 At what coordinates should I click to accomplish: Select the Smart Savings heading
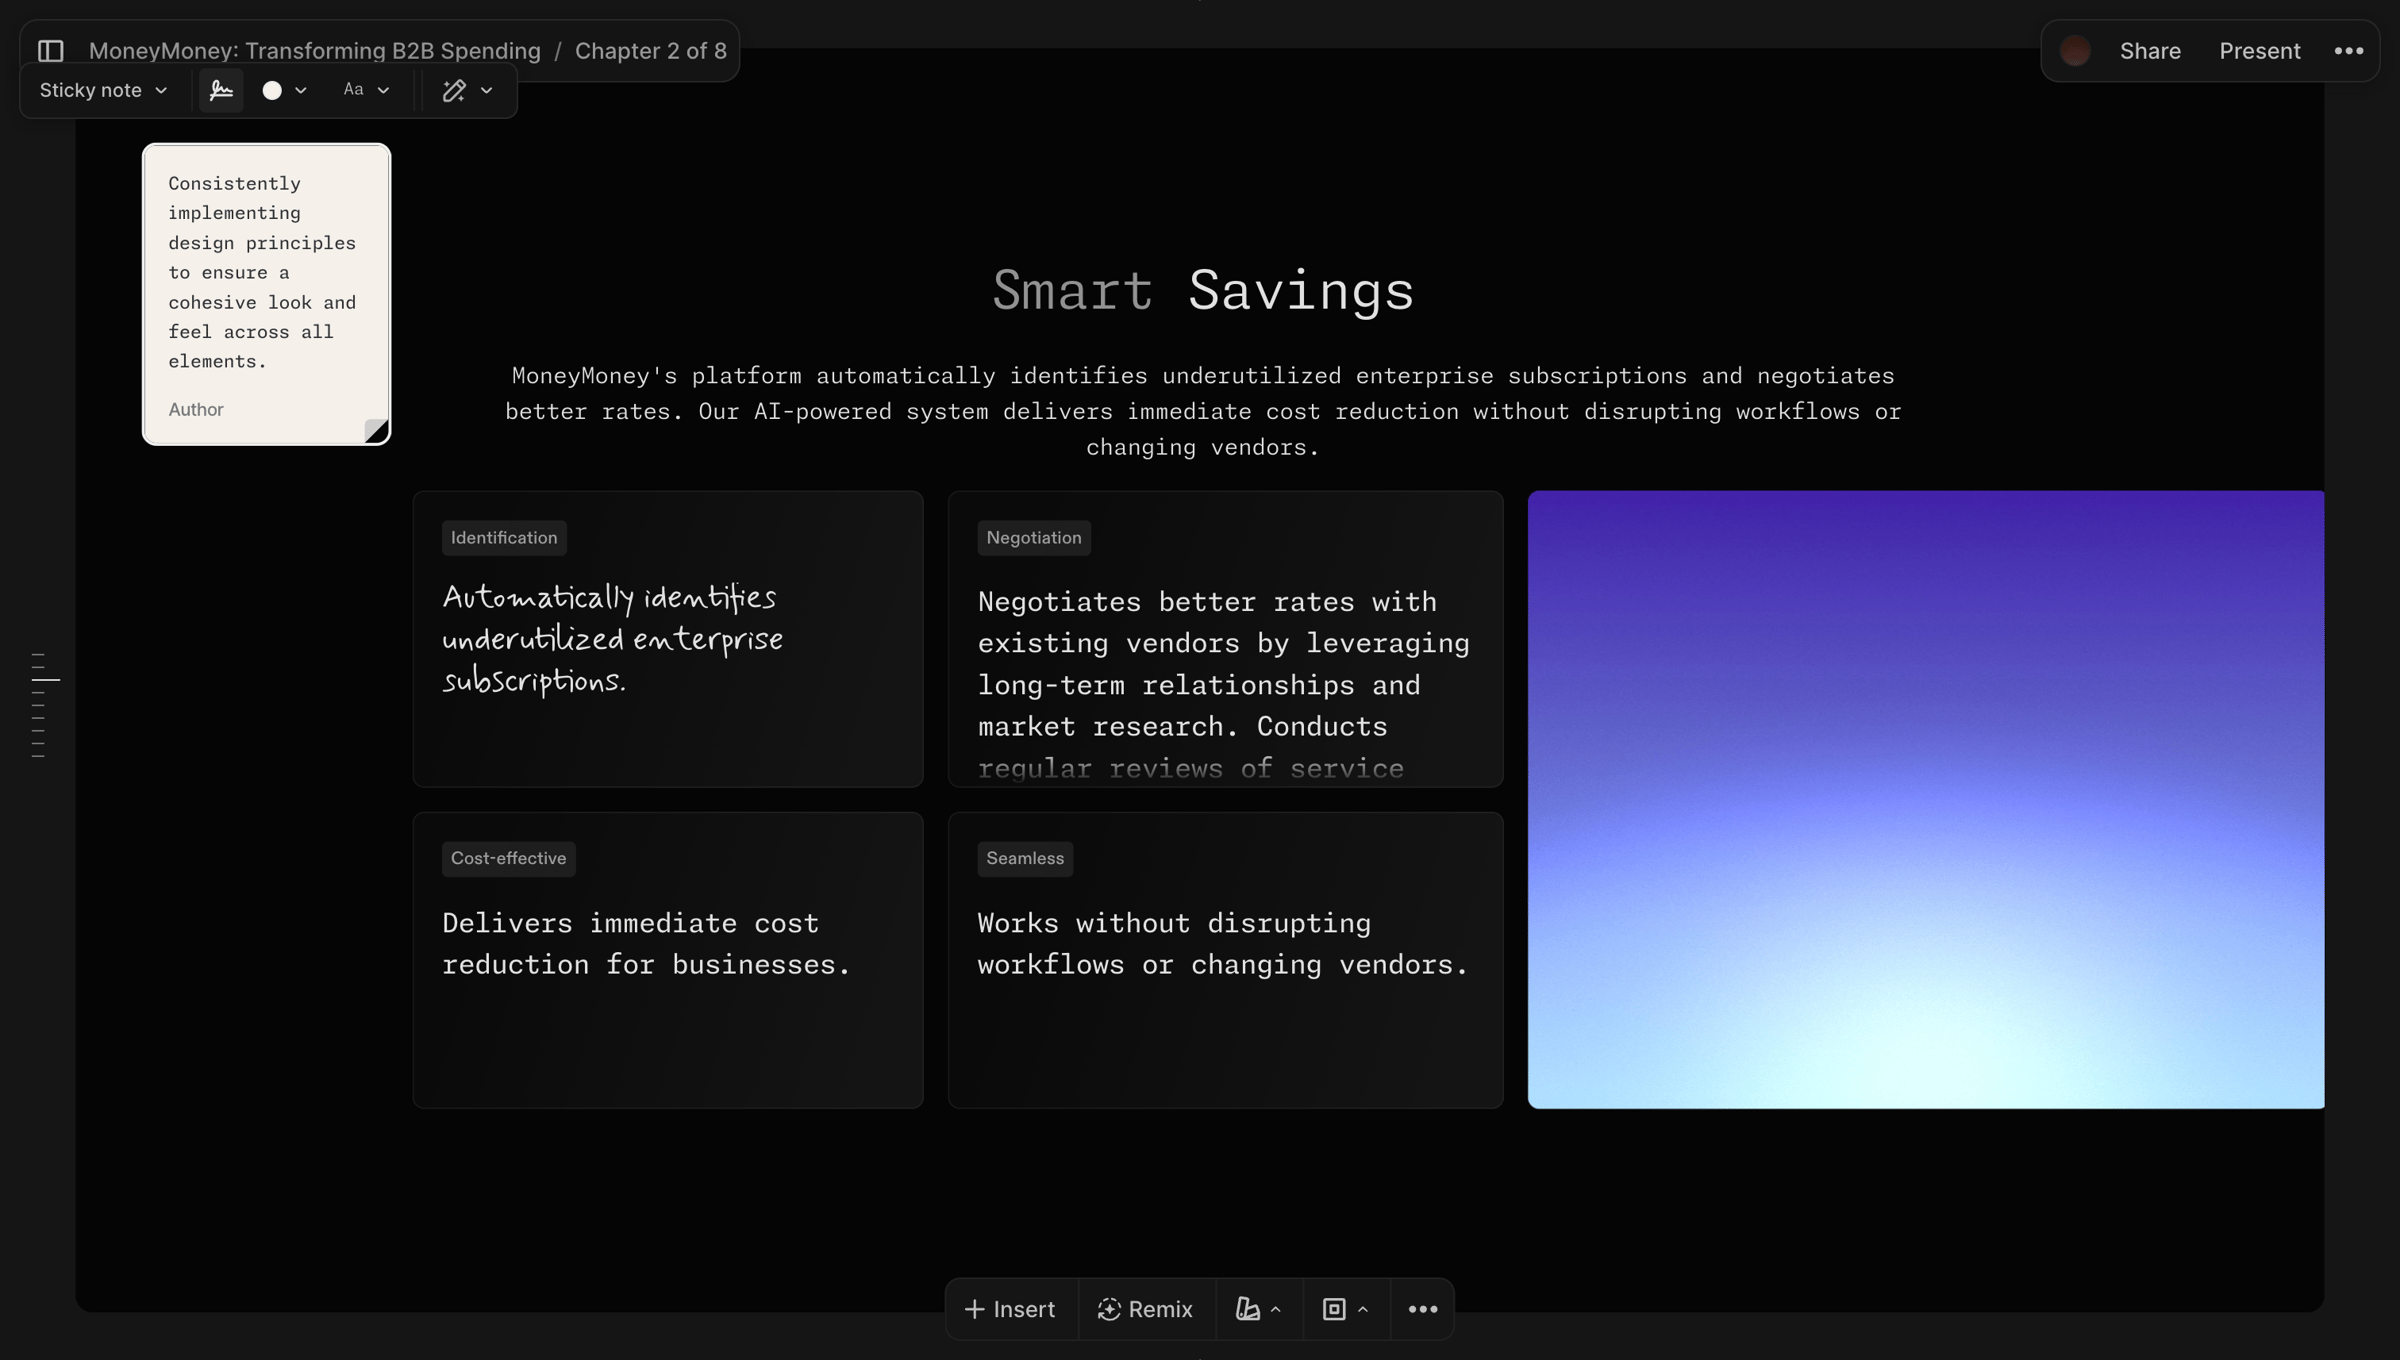tap(1203, 290)
